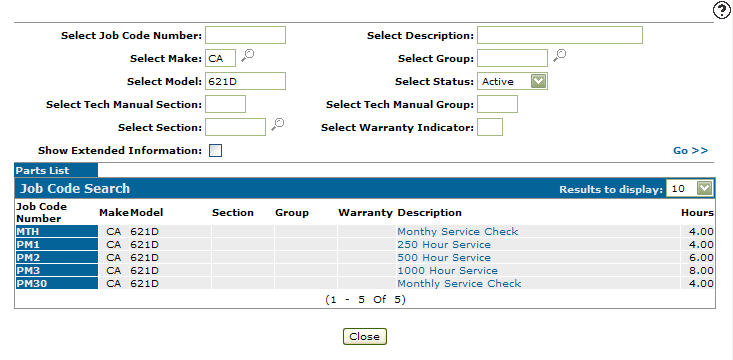The height and width of the screenshot is (360, 733).
Task: Open the 500 Hour Service link
Action: click(x=444, y=258)
